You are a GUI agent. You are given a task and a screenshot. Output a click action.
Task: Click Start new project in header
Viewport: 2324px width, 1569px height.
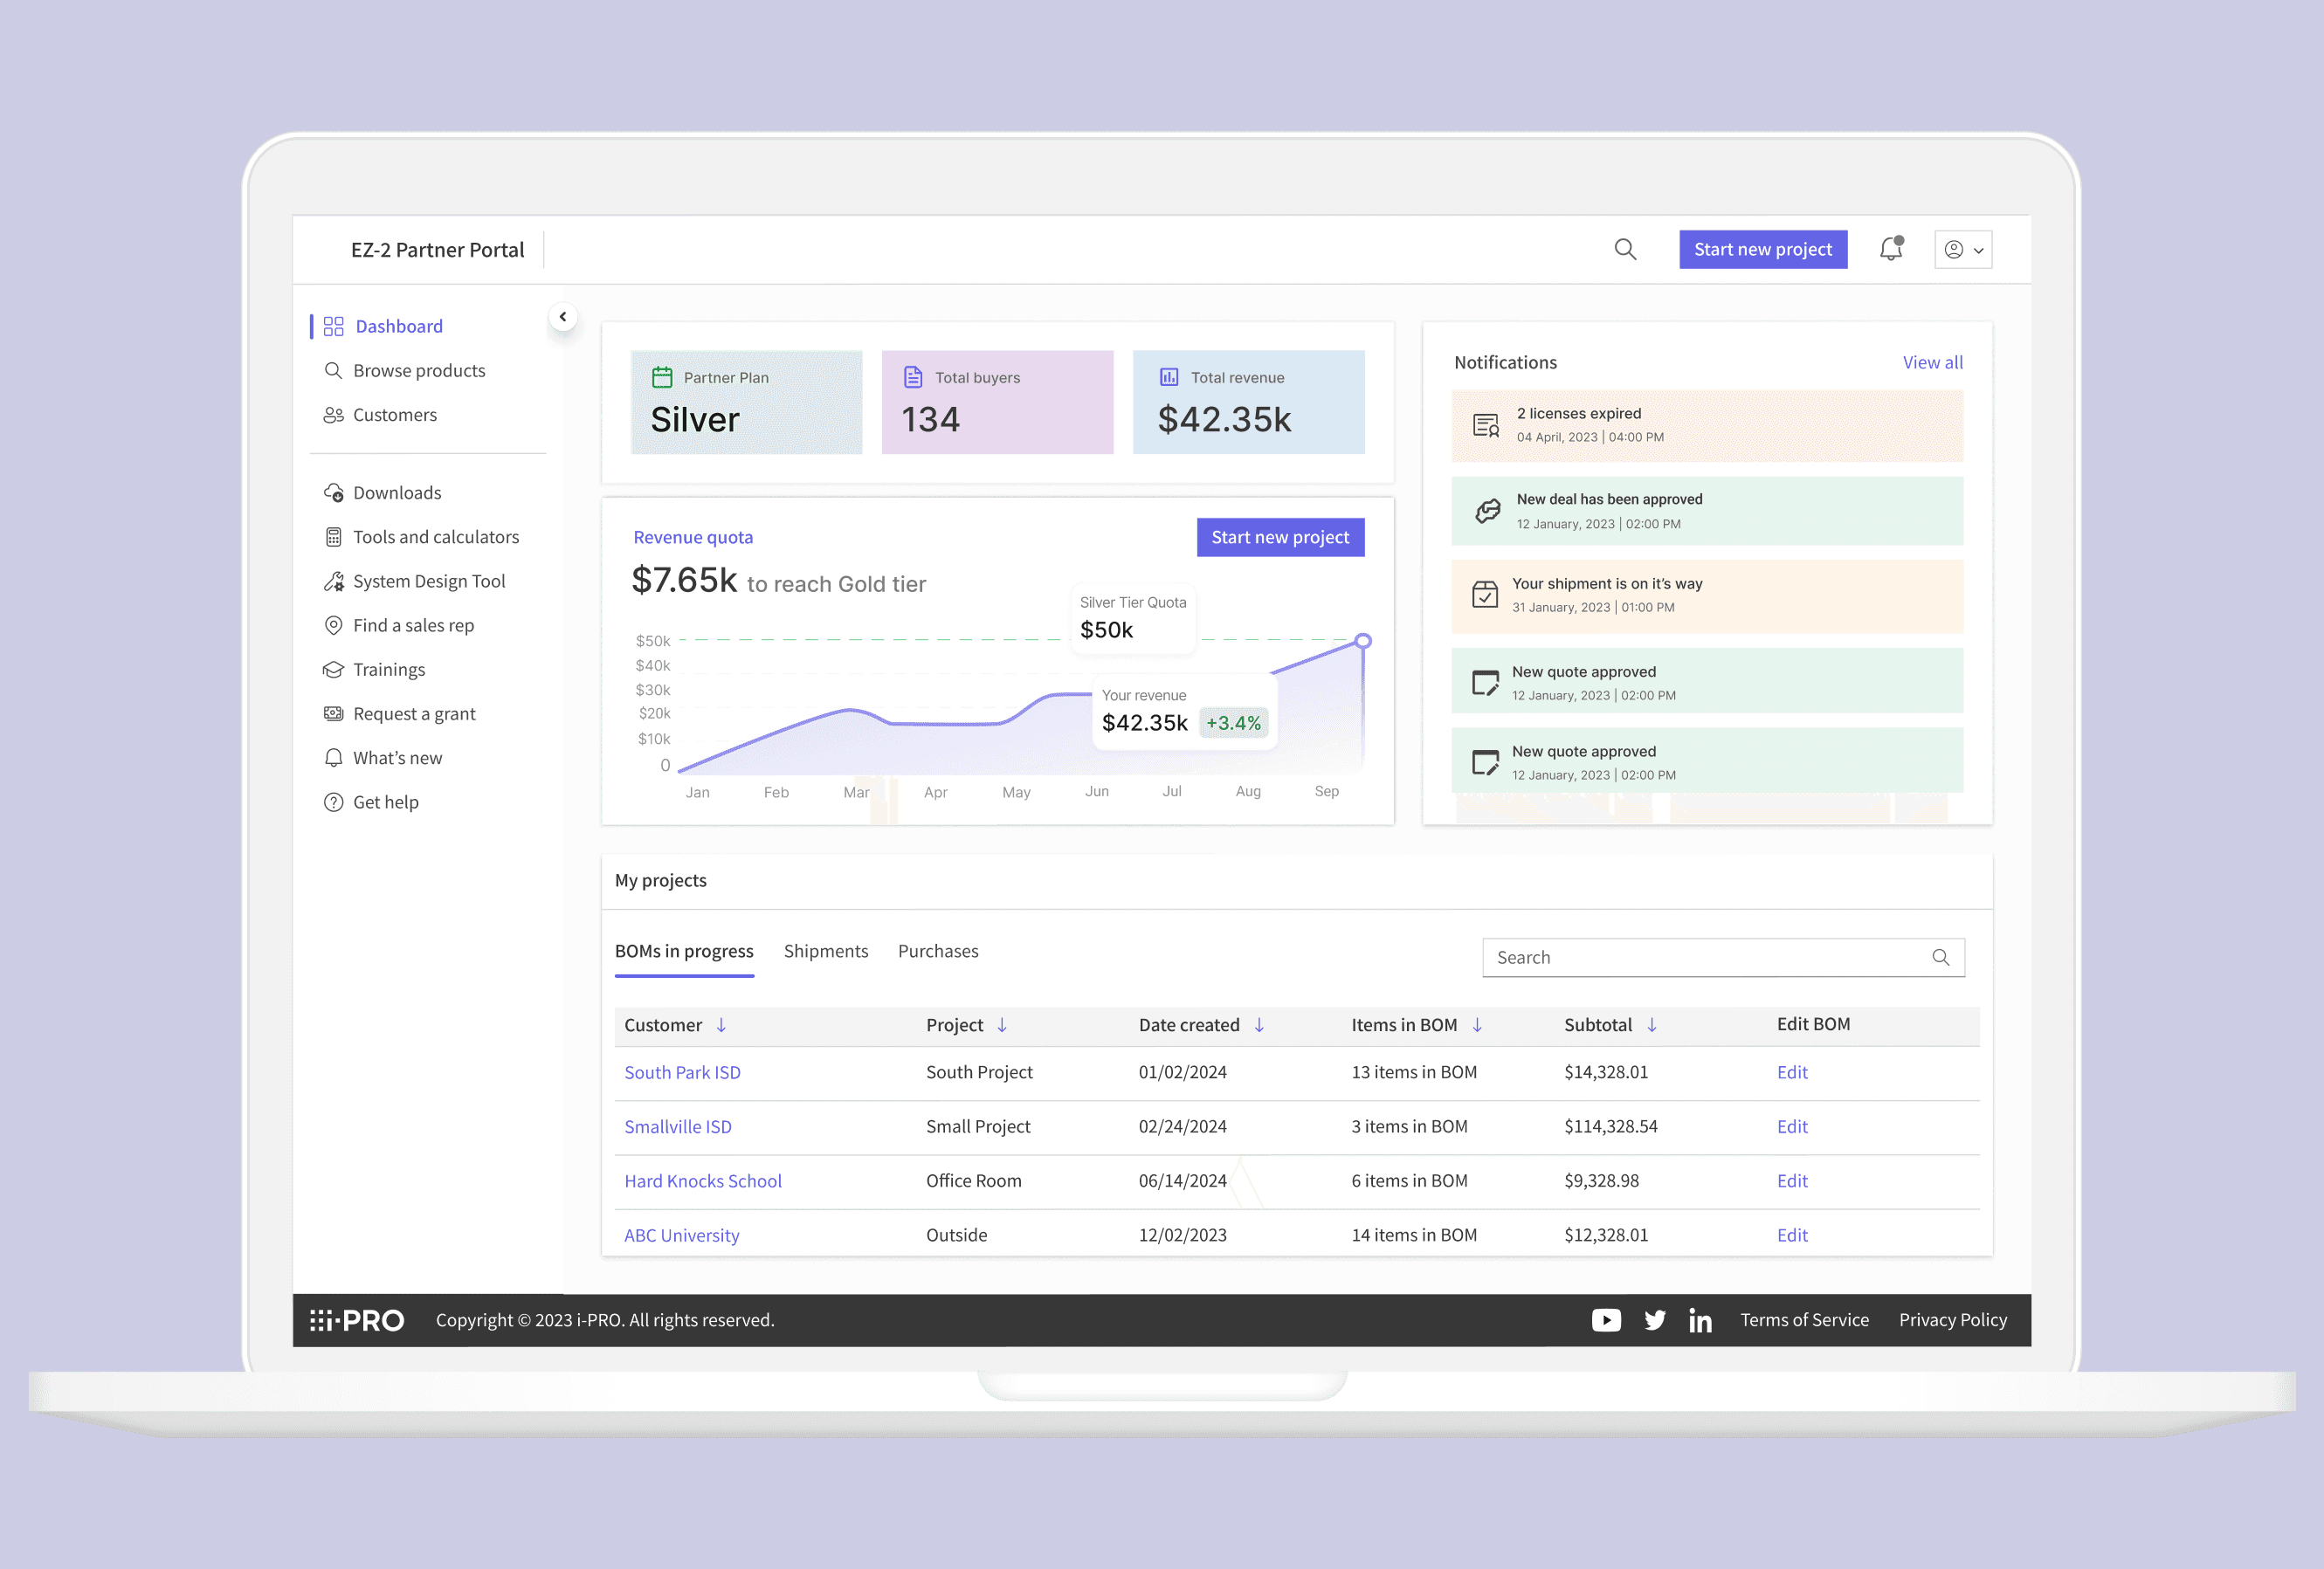click(1762, 250)
